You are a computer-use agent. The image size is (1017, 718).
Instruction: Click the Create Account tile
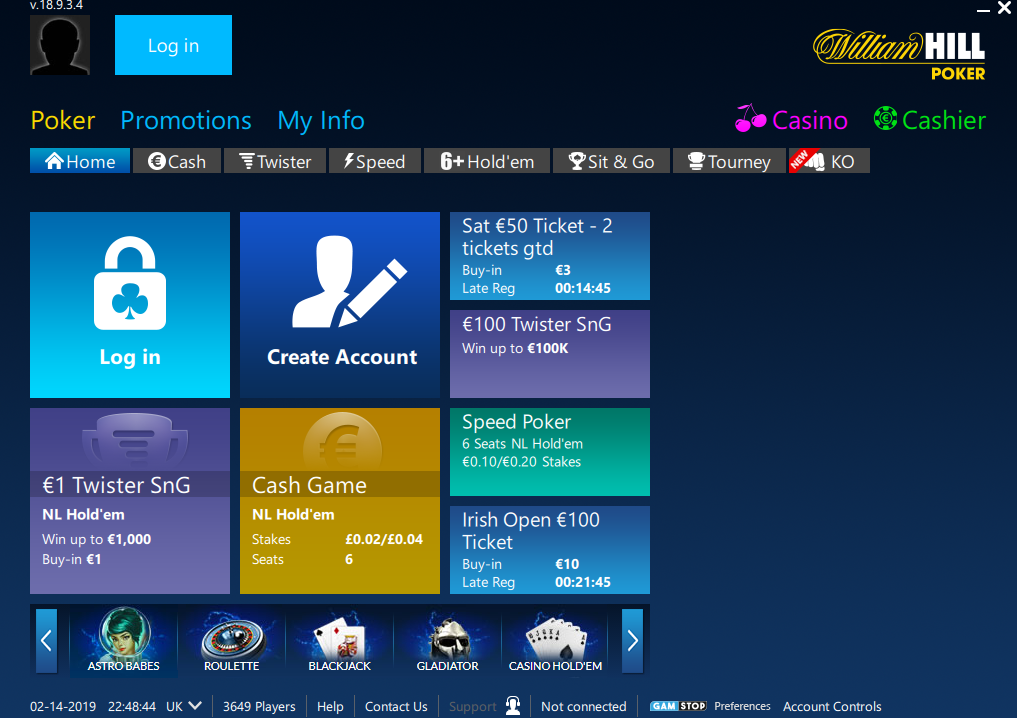339,304
